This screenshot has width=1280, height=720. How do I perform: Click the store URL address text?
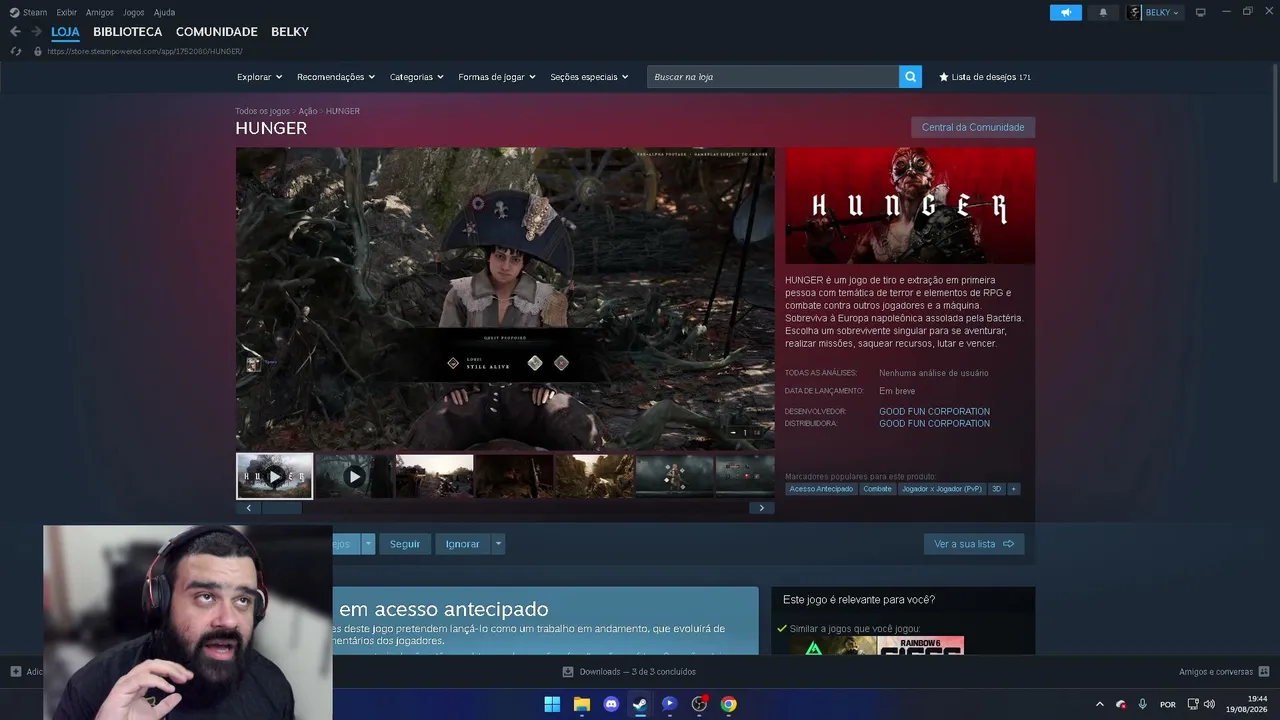coord(145,51)
